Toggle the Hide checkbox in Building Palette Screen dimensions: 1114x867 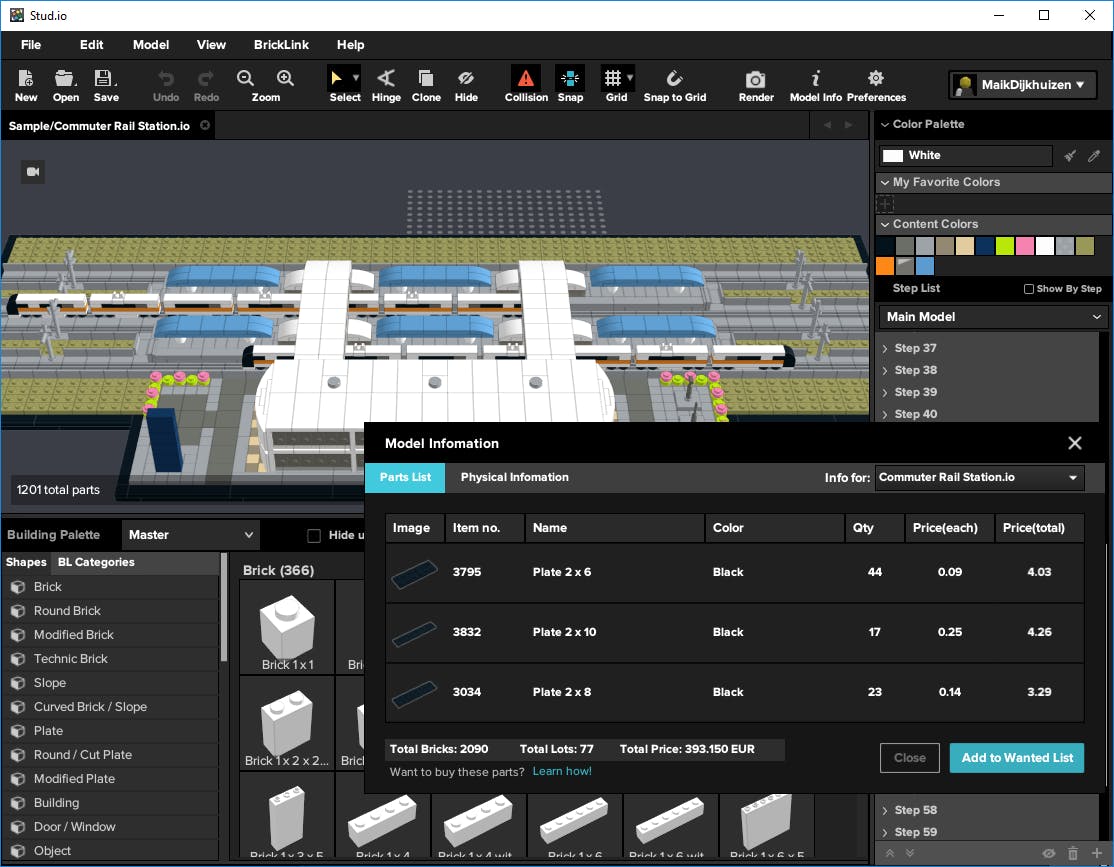point(314,535)
